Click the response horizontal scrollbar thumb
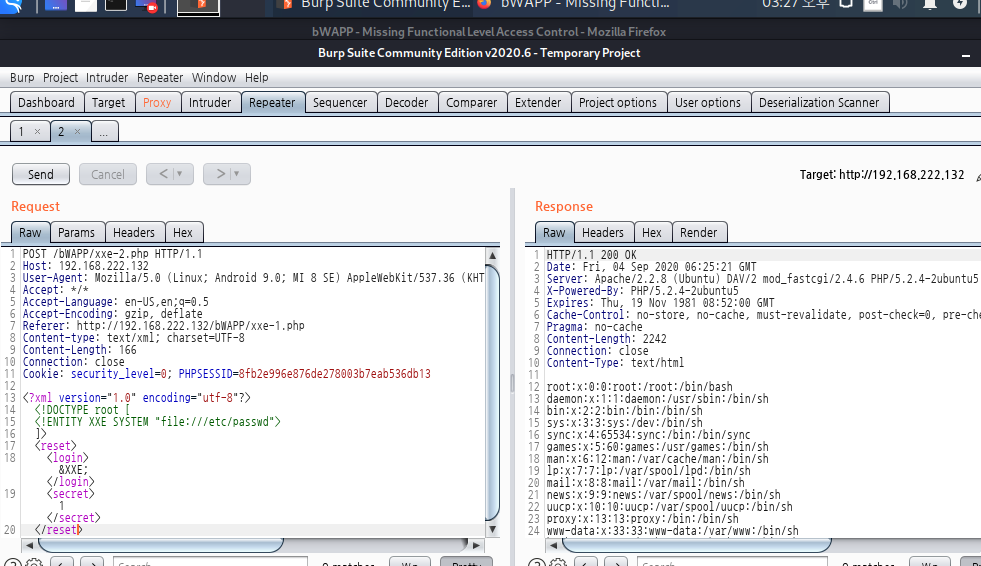The image size is (981, 566). pos(697,545)
